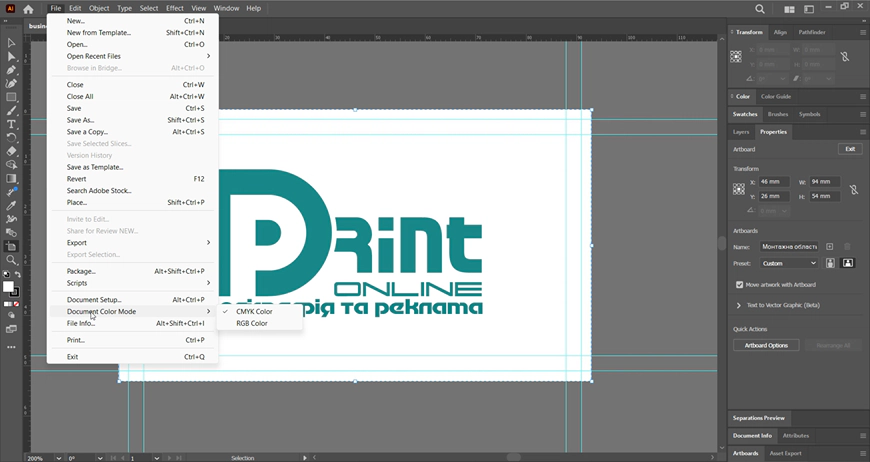This screenshot has height=462, width=870.
Task: Click the Stroke color swatch
Action: point(15,292)
